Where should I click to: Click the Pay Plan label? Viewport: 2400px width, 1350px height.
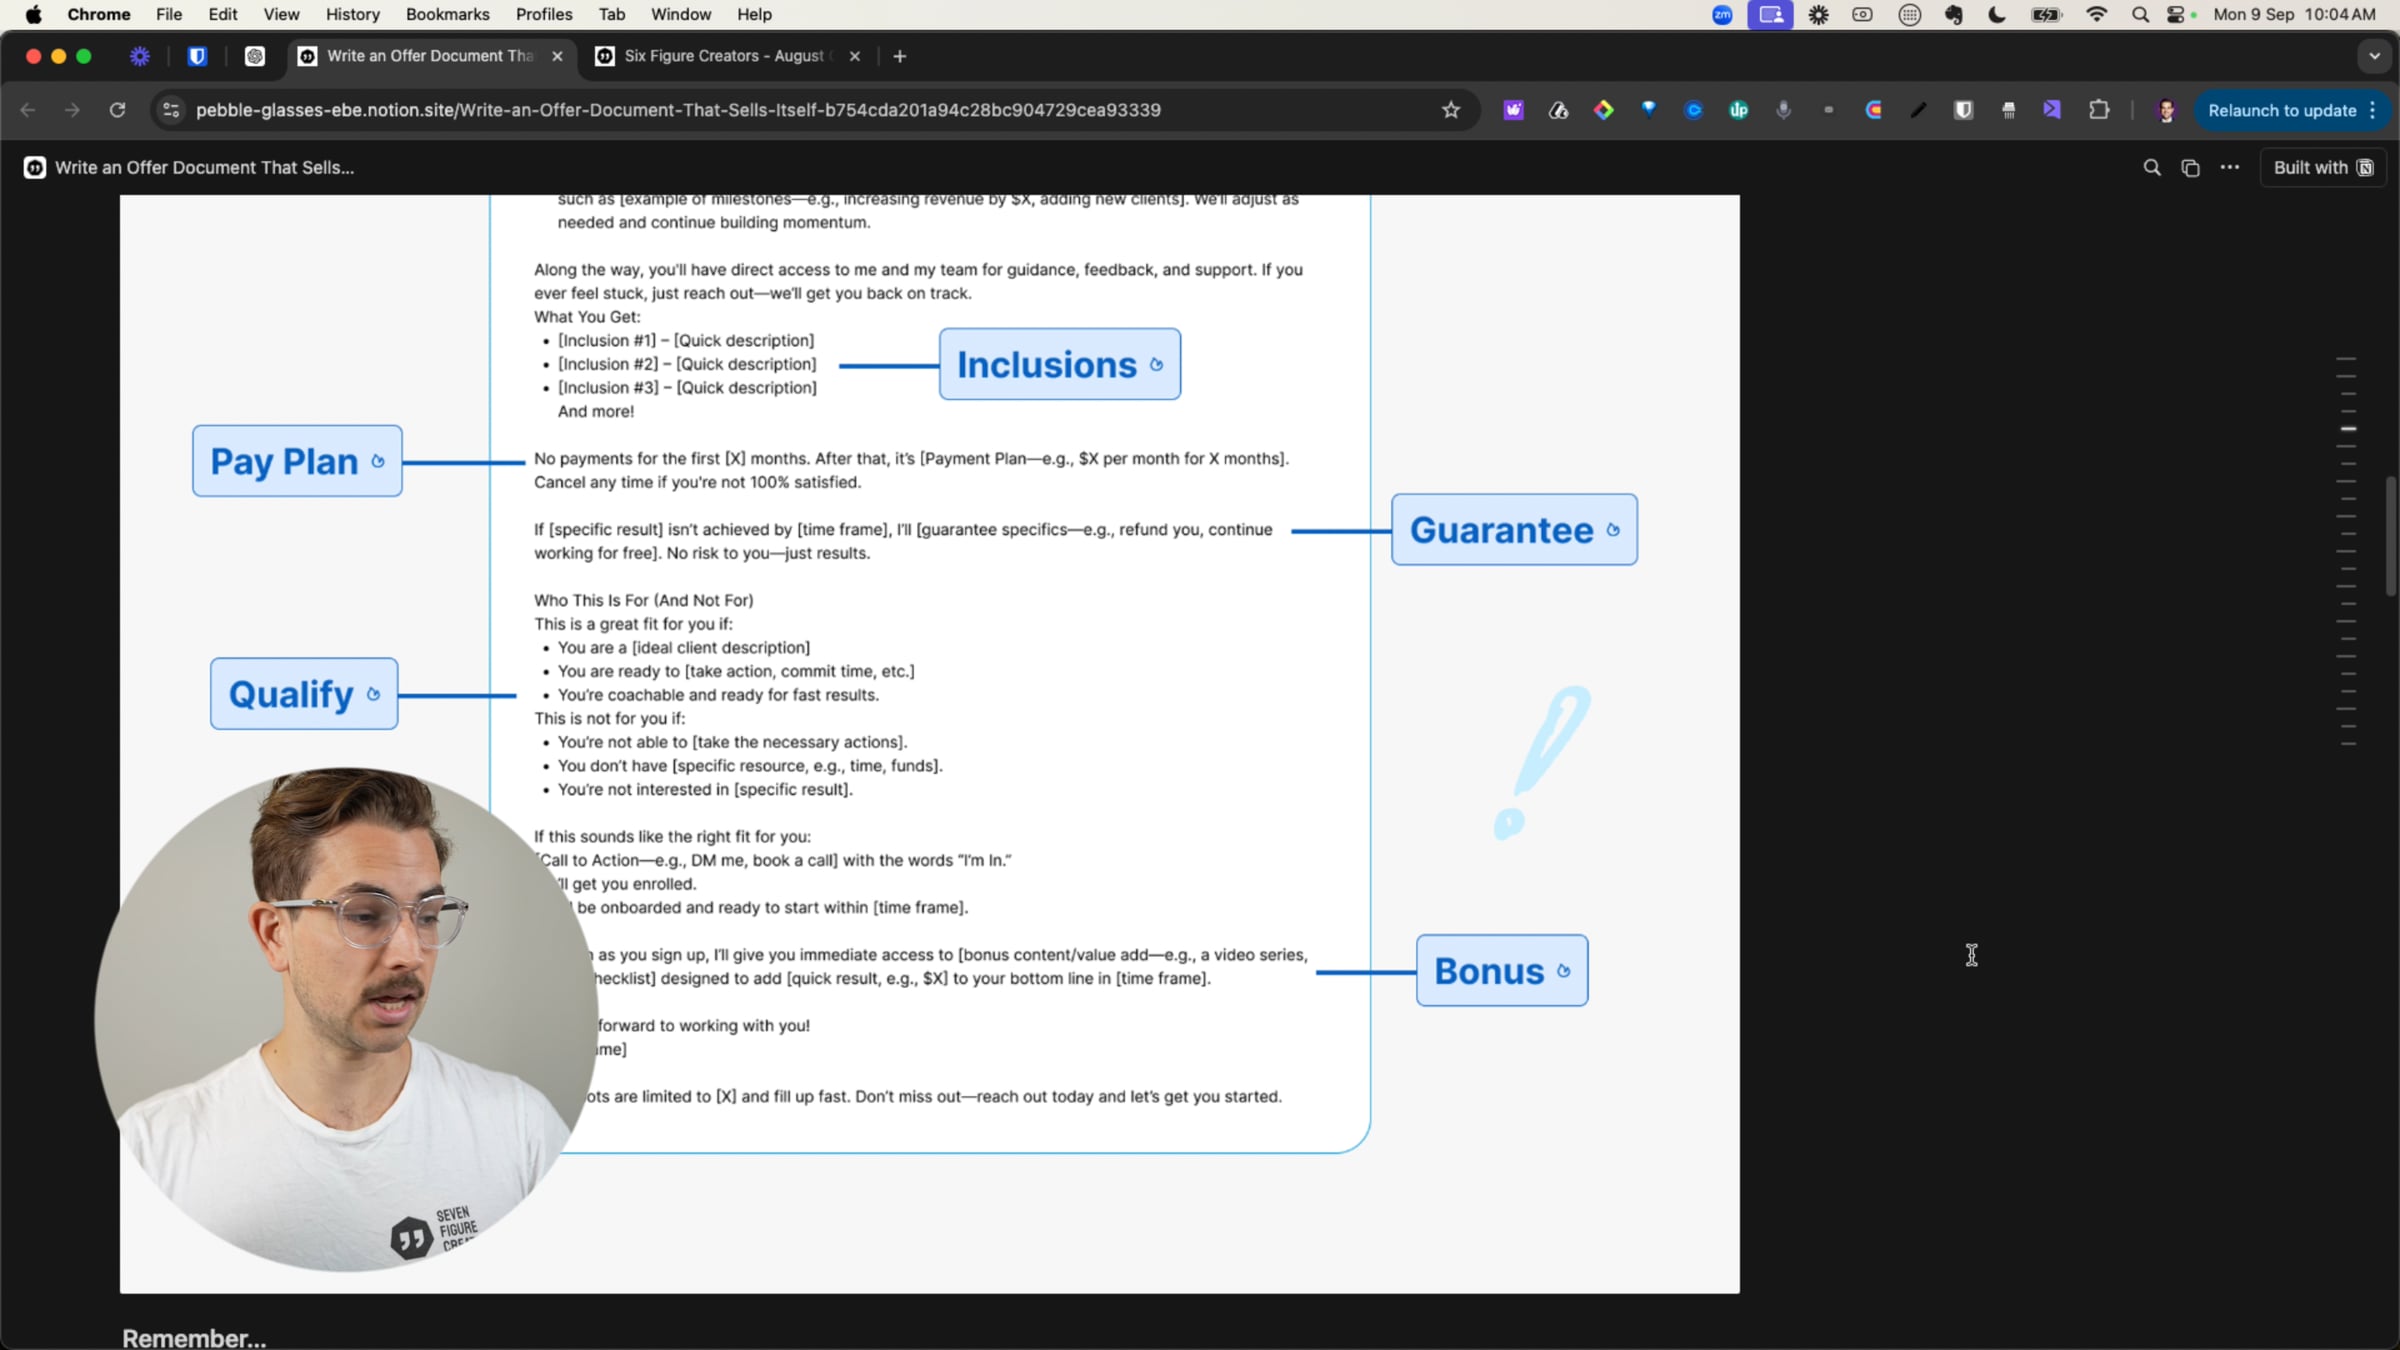pos(297,461)
